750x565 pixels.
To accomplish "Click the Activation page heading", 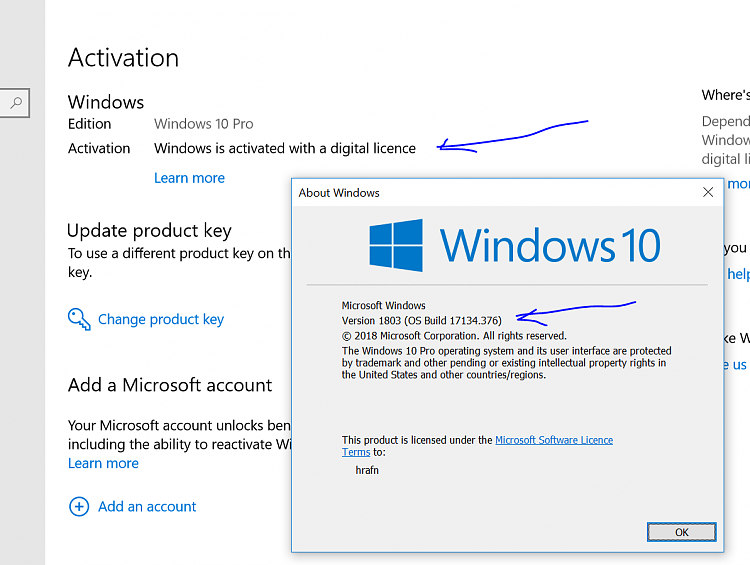I will point(123,58).
